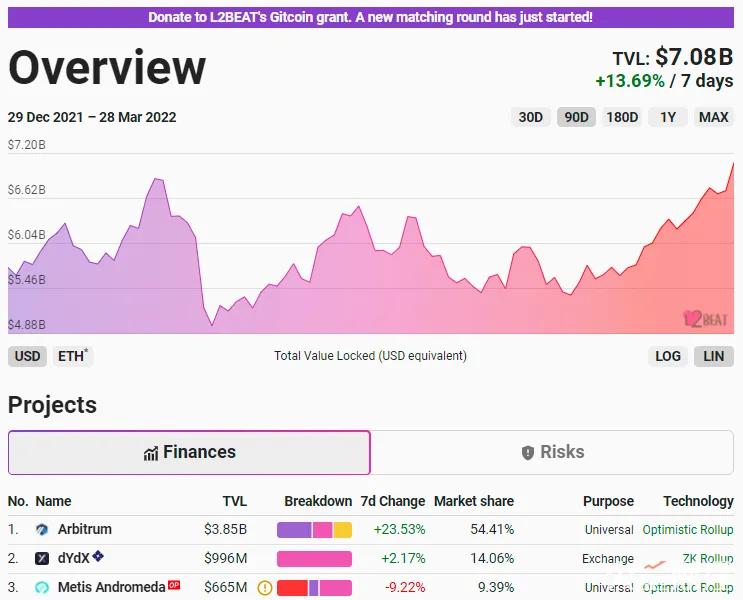The width and height of the screenshot is (743, 600).
Task: Select the 30D time range
Action: pos(530,117)
